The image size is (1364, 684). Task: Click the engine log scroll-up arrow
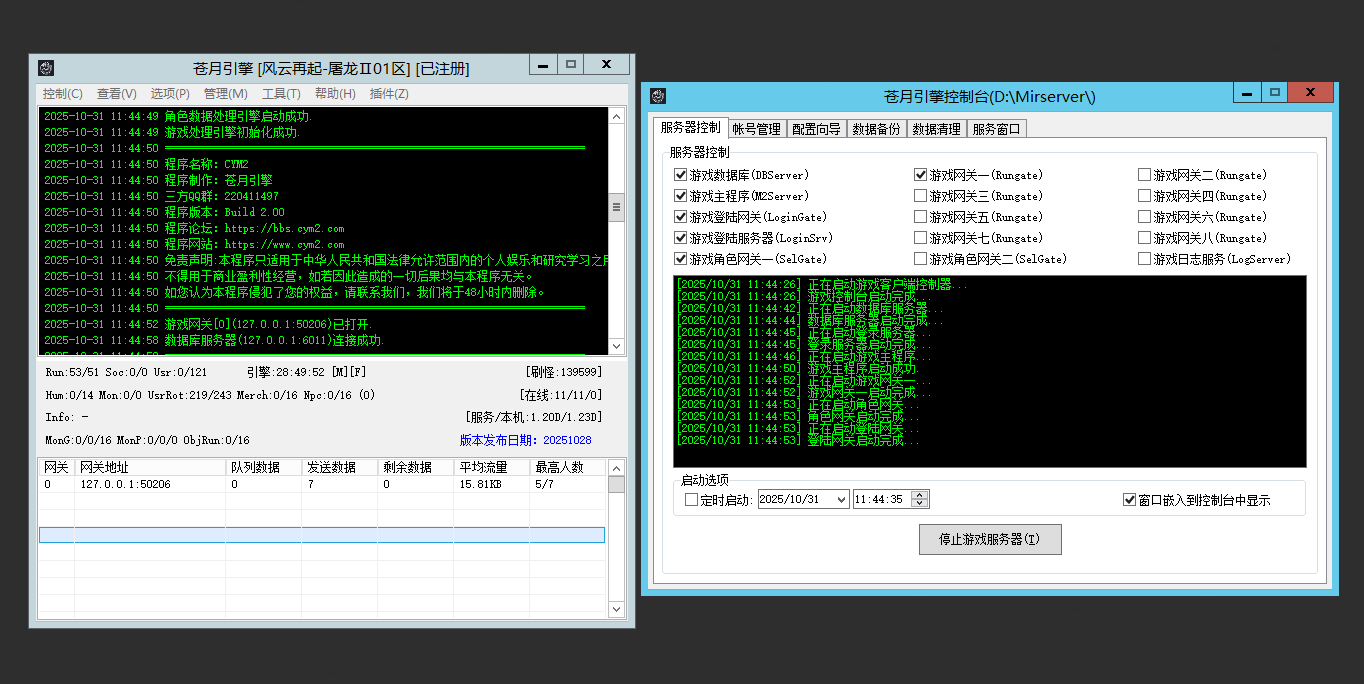point(616,115)
